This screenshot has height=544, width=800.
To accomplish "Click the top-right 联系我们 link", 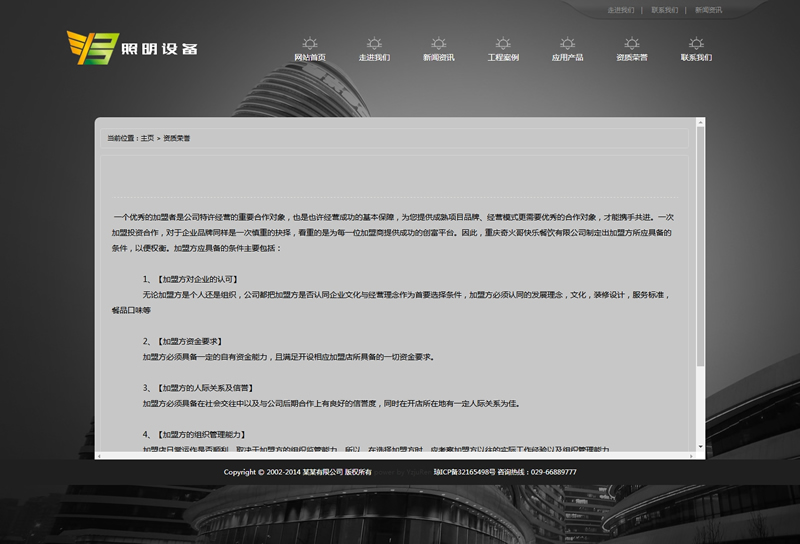I will [664, 10].
